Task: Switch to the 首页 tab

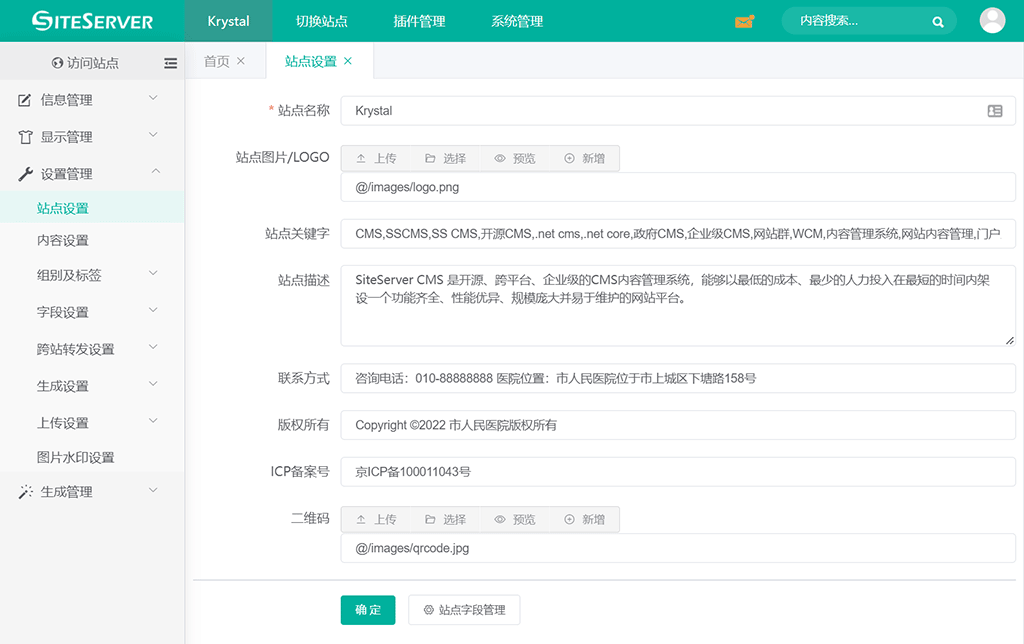Action: pos(216,61)
